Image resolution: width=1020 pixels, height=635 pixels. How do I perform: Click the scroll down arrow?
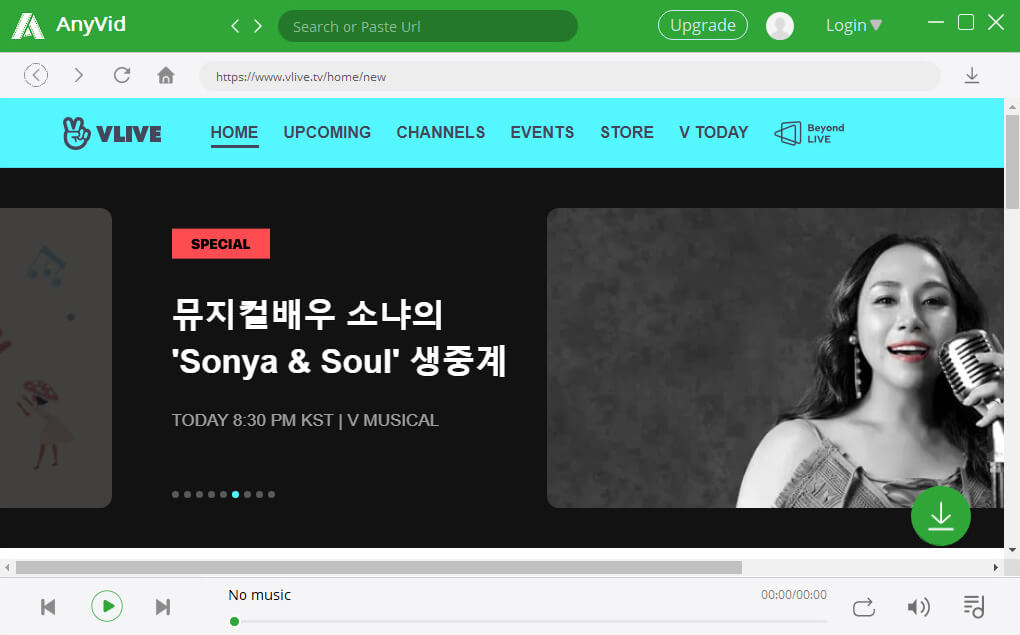[x=1012, y=550]
